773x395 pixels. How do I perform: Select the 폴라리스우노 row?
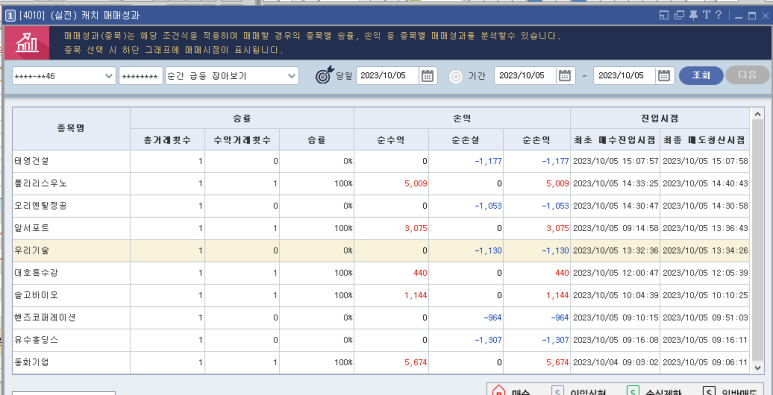(381, 183)
